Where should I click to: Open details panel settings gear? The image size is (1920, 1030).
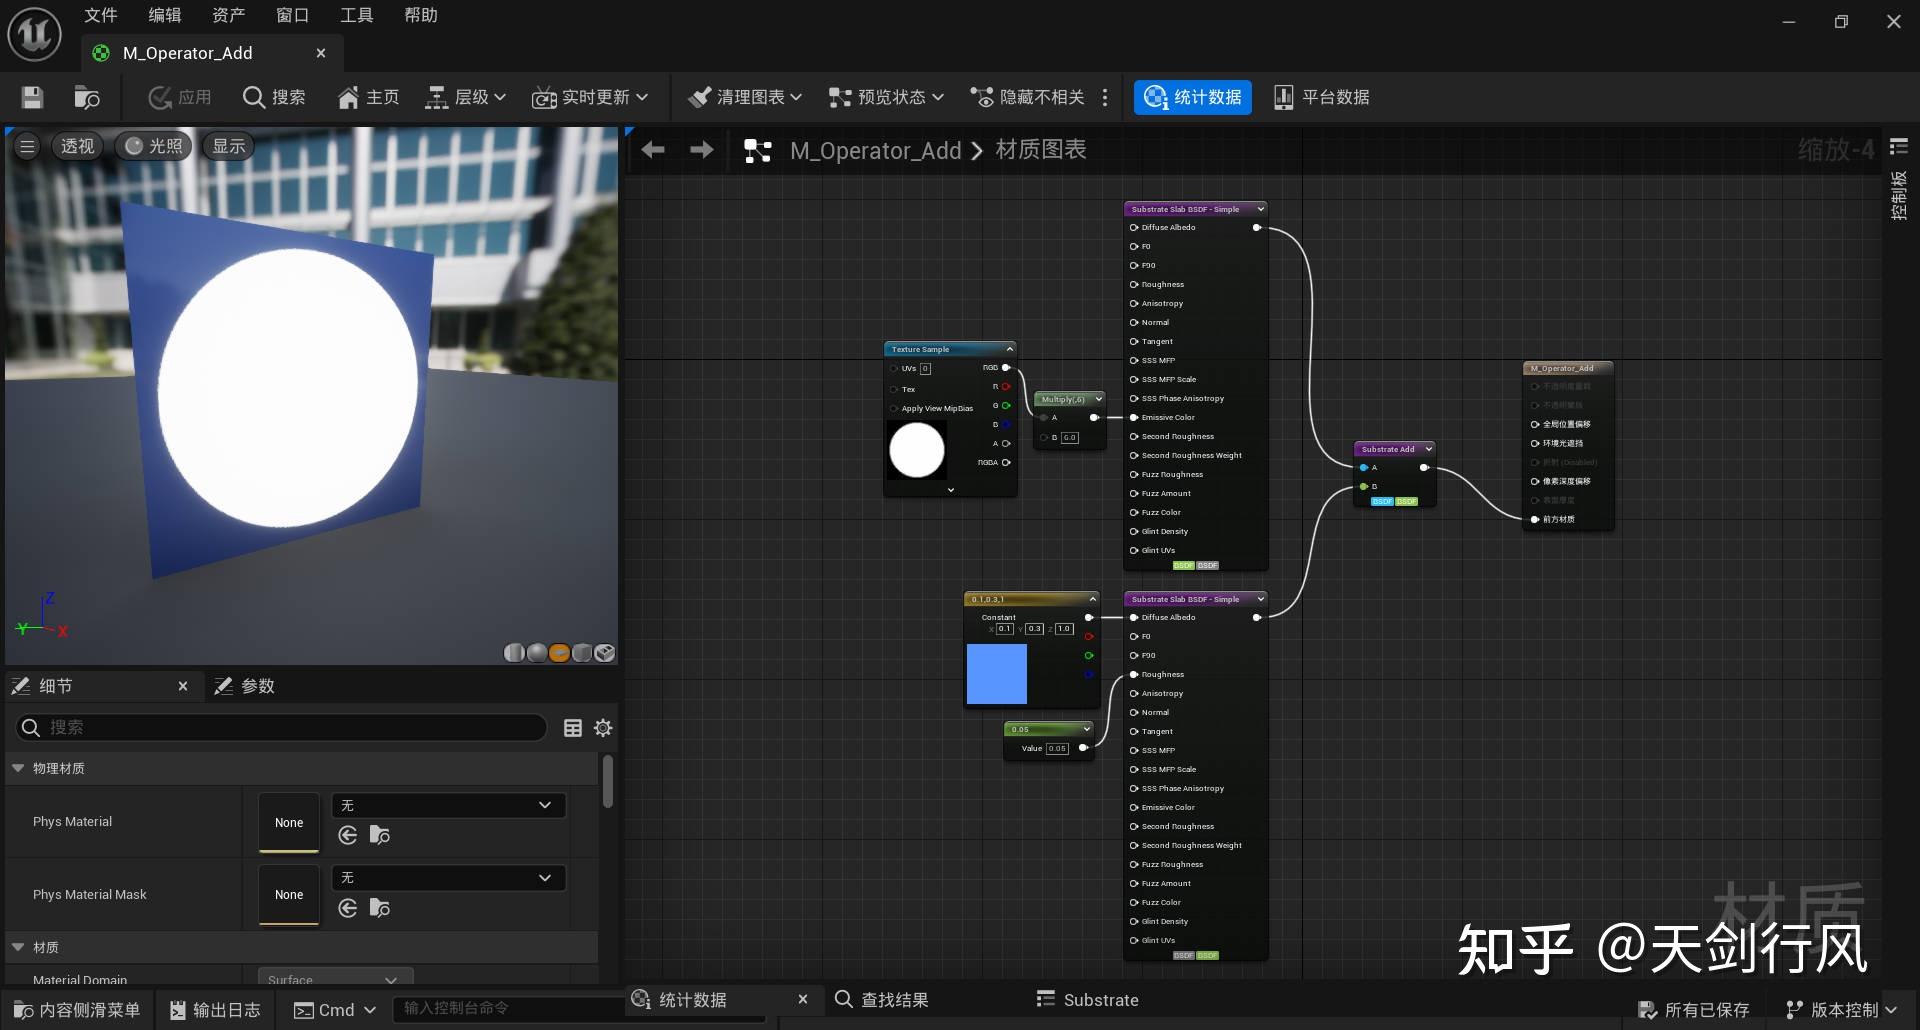tap(603, 728)
